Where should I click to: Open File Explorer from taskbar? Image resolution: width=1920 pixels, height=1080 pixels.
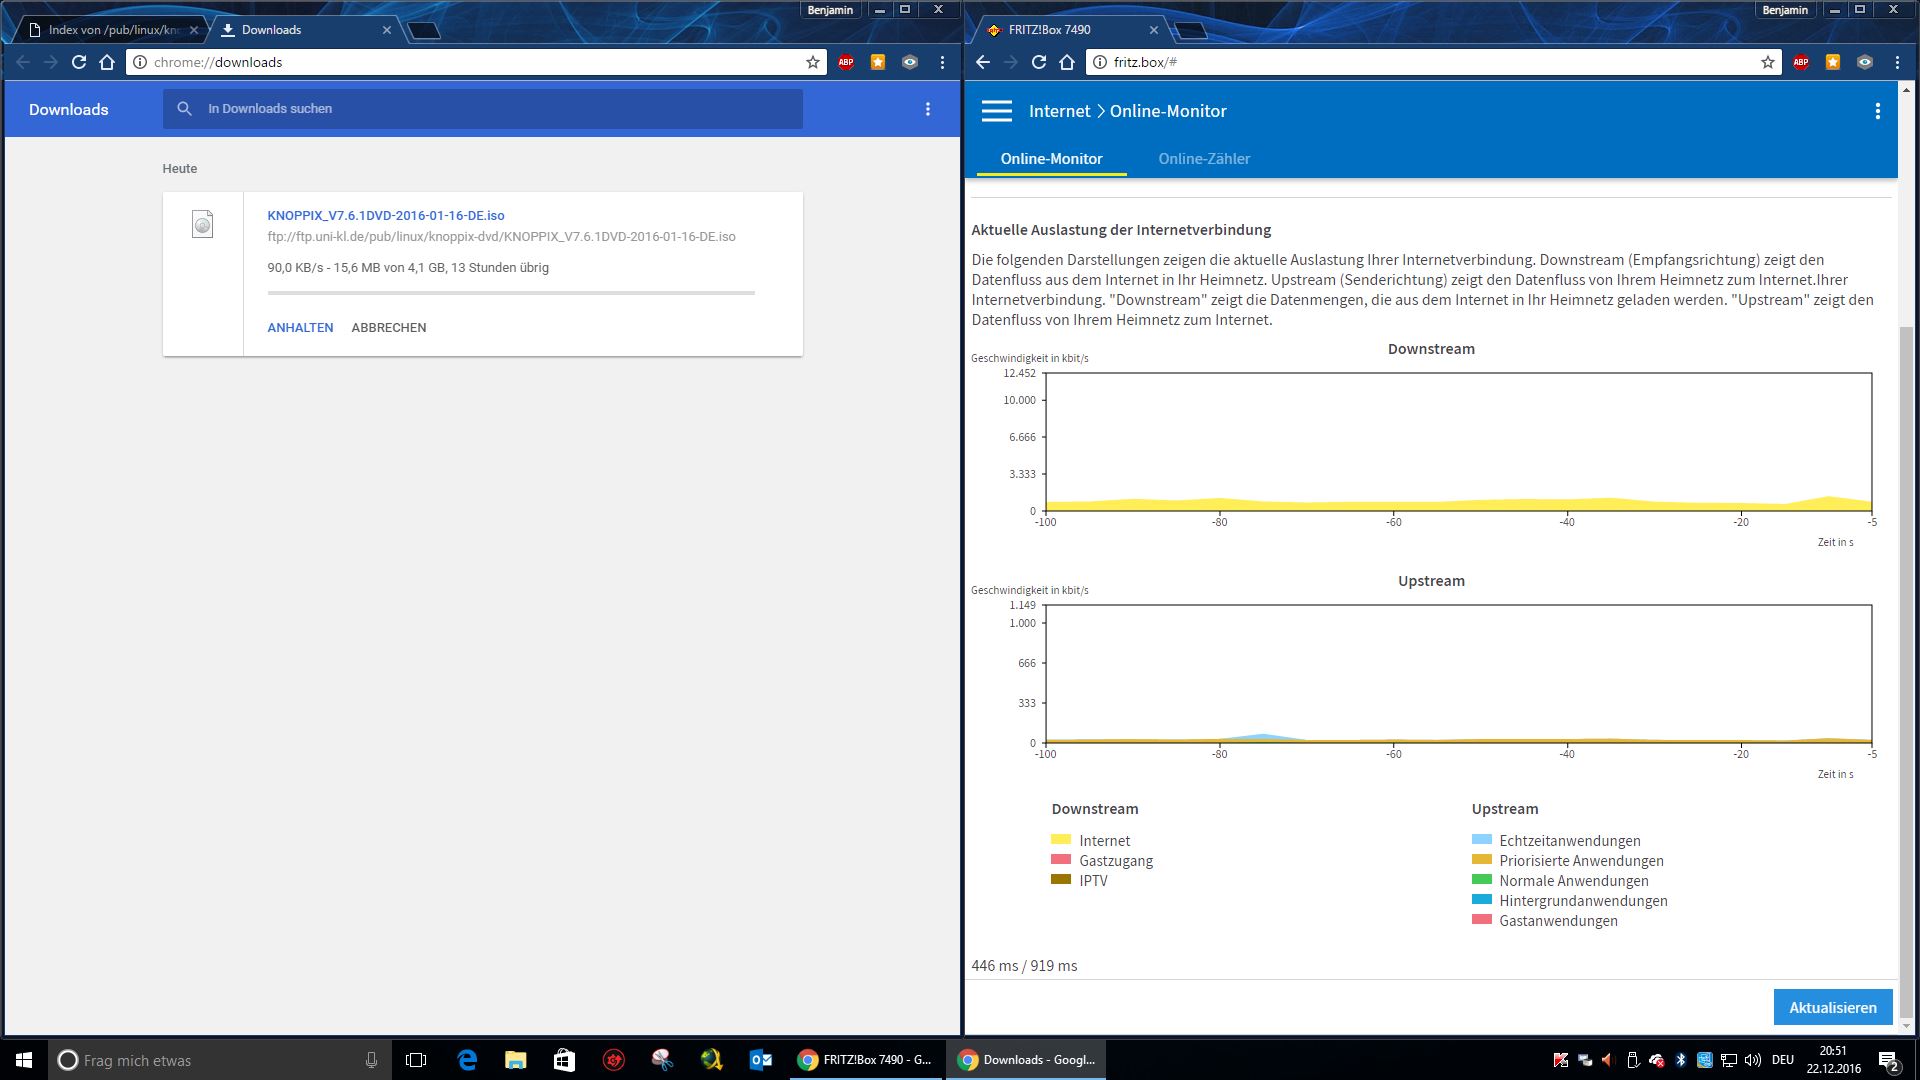click(x=515, y=1060)
